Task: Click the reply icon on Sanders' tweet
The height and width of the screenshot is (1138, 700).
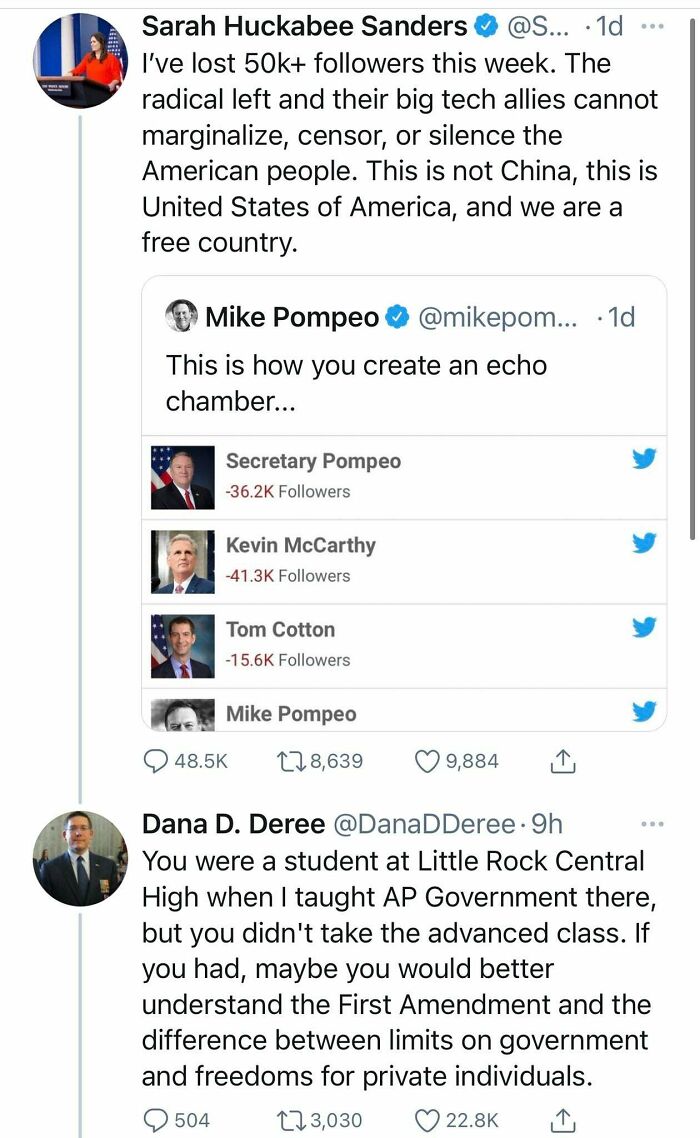Action: (x=155, y=760)
